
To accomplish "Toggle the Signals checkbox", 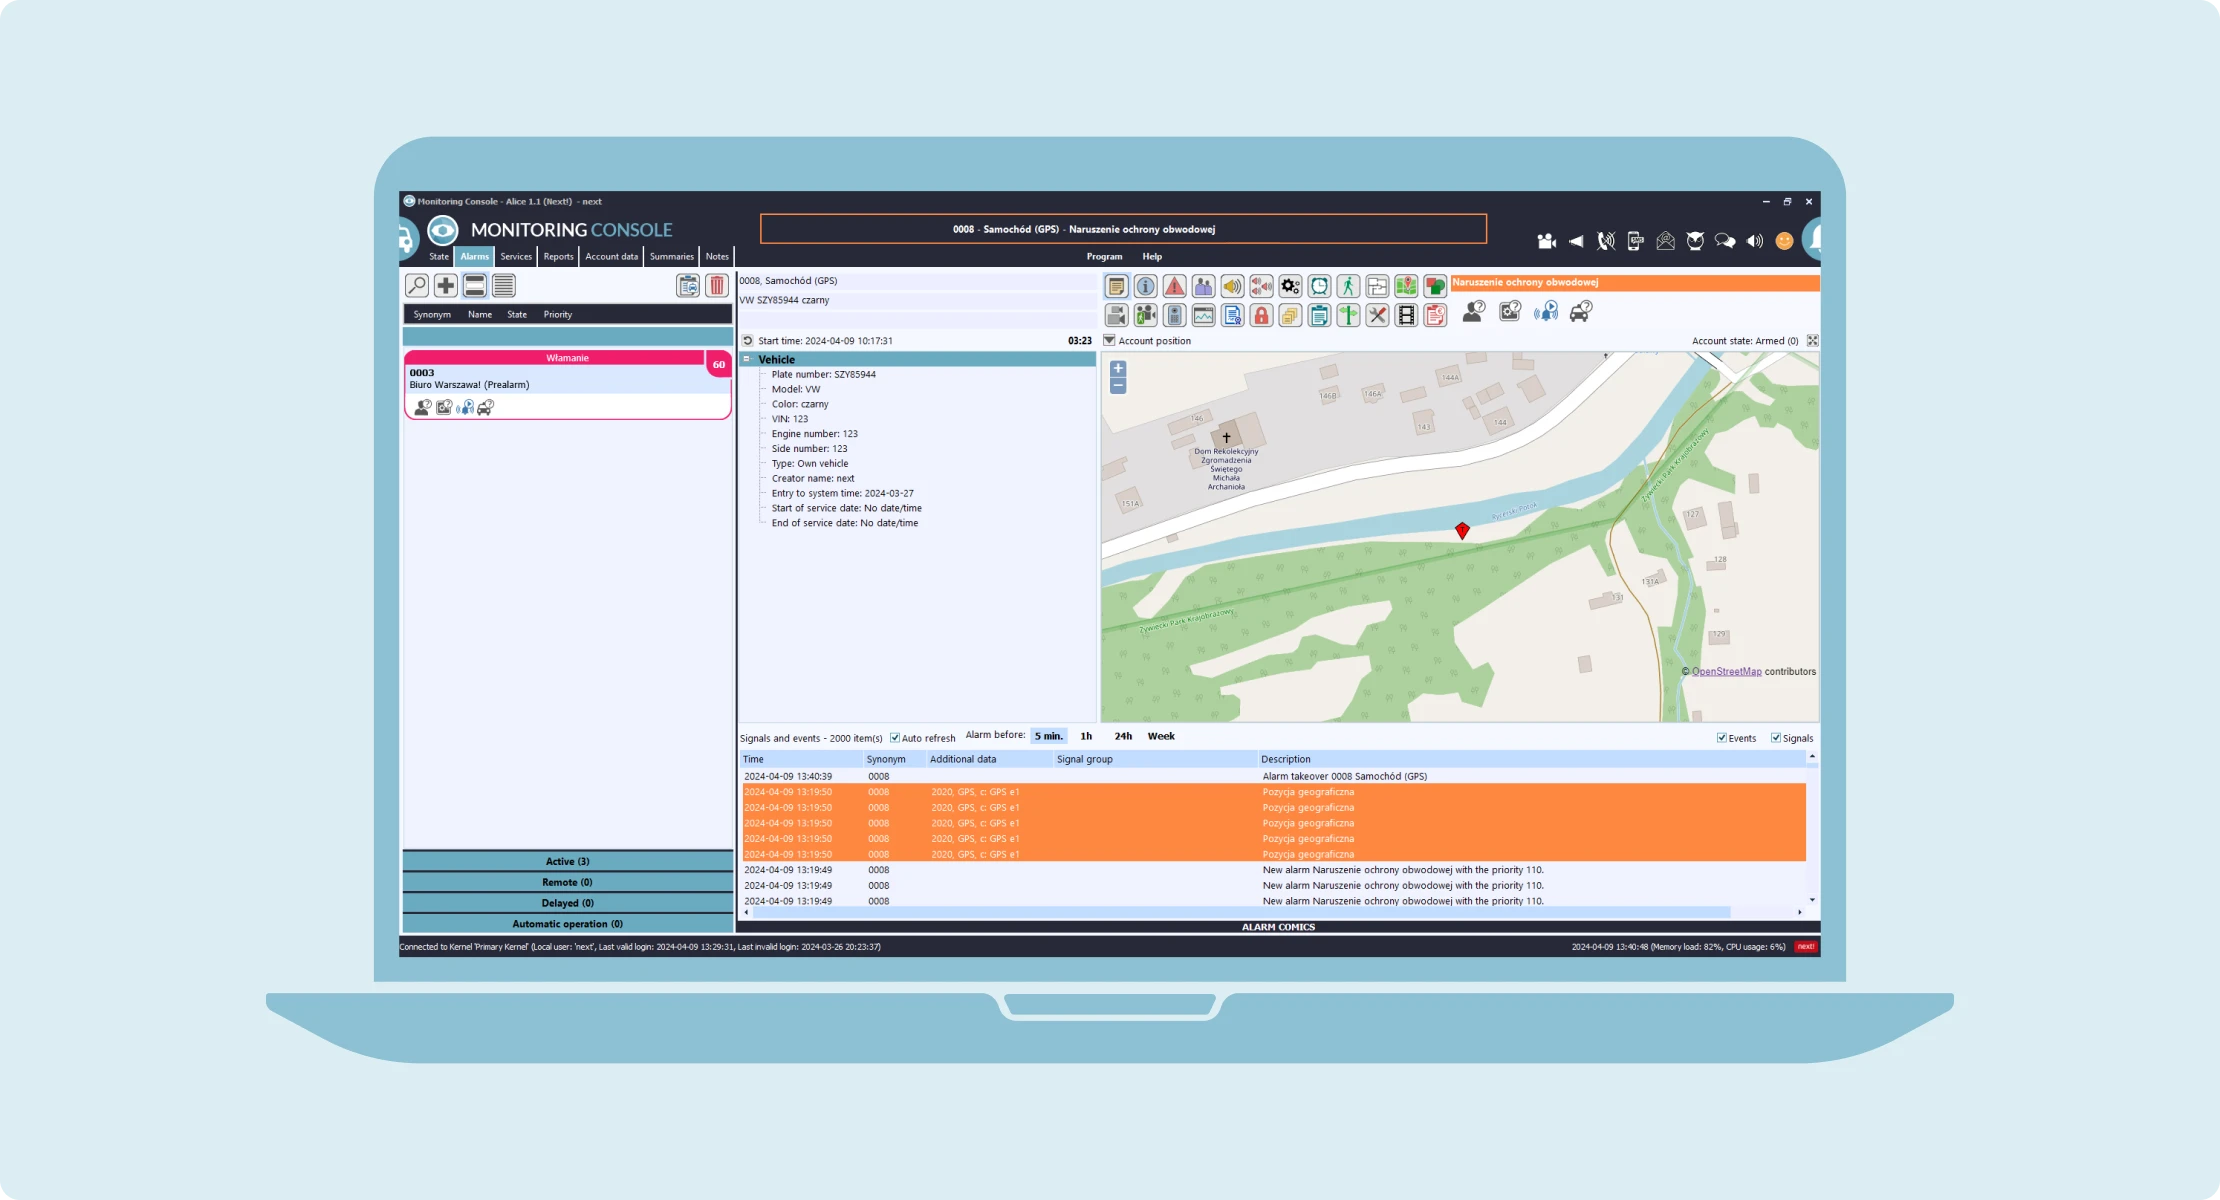I will coord(1776,738).
